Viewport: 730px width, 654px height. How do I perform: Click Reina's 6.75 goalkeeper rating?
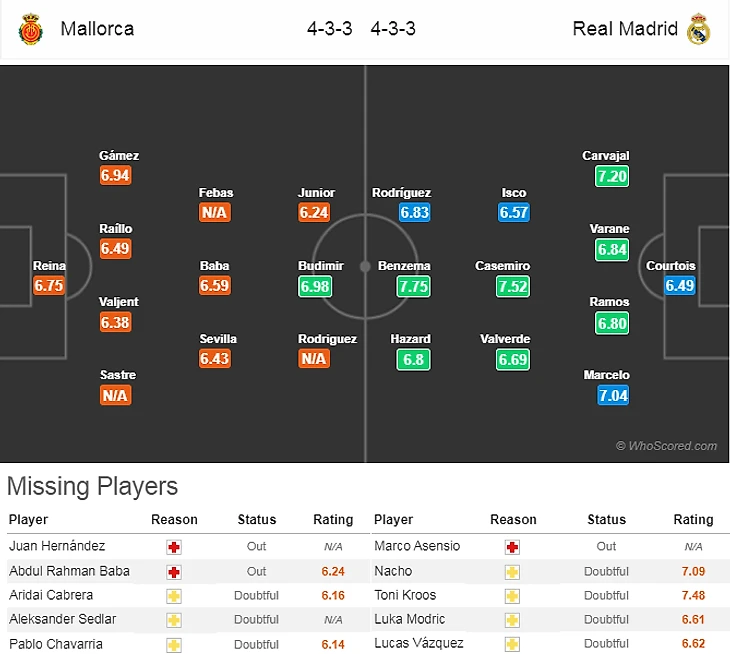coord(49,286)
